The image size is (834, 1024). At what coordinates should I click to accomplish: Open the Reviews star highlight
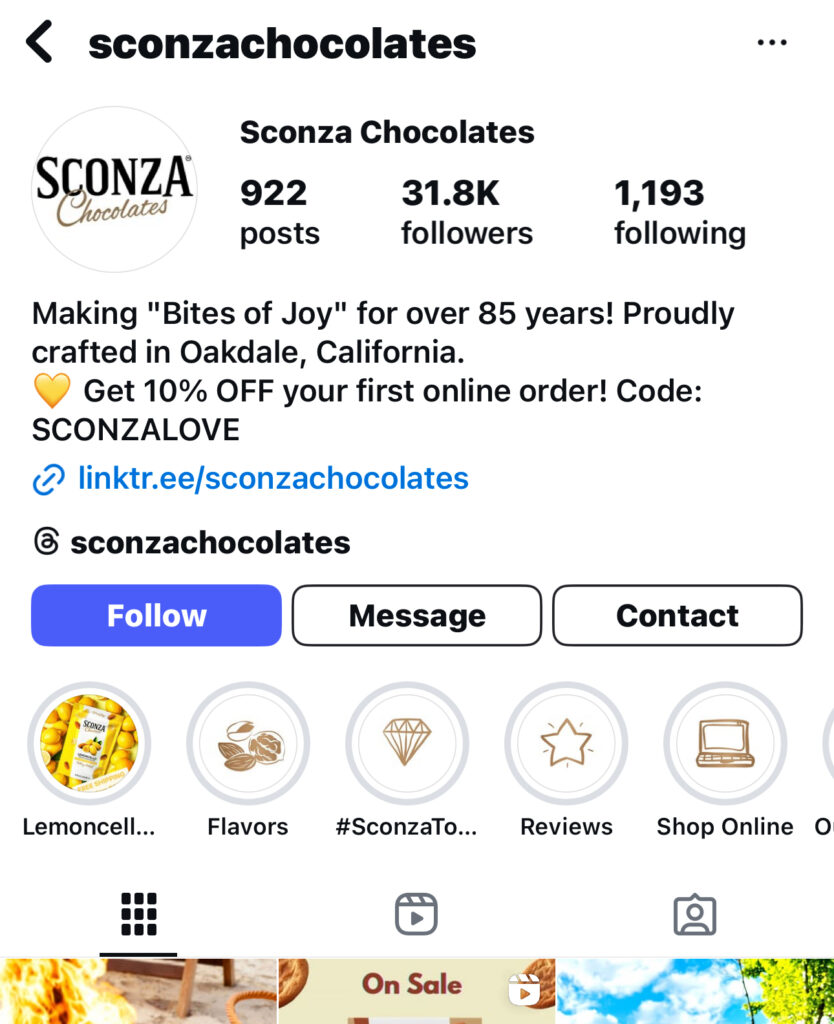pyautogui.click(x=566, y=744)
